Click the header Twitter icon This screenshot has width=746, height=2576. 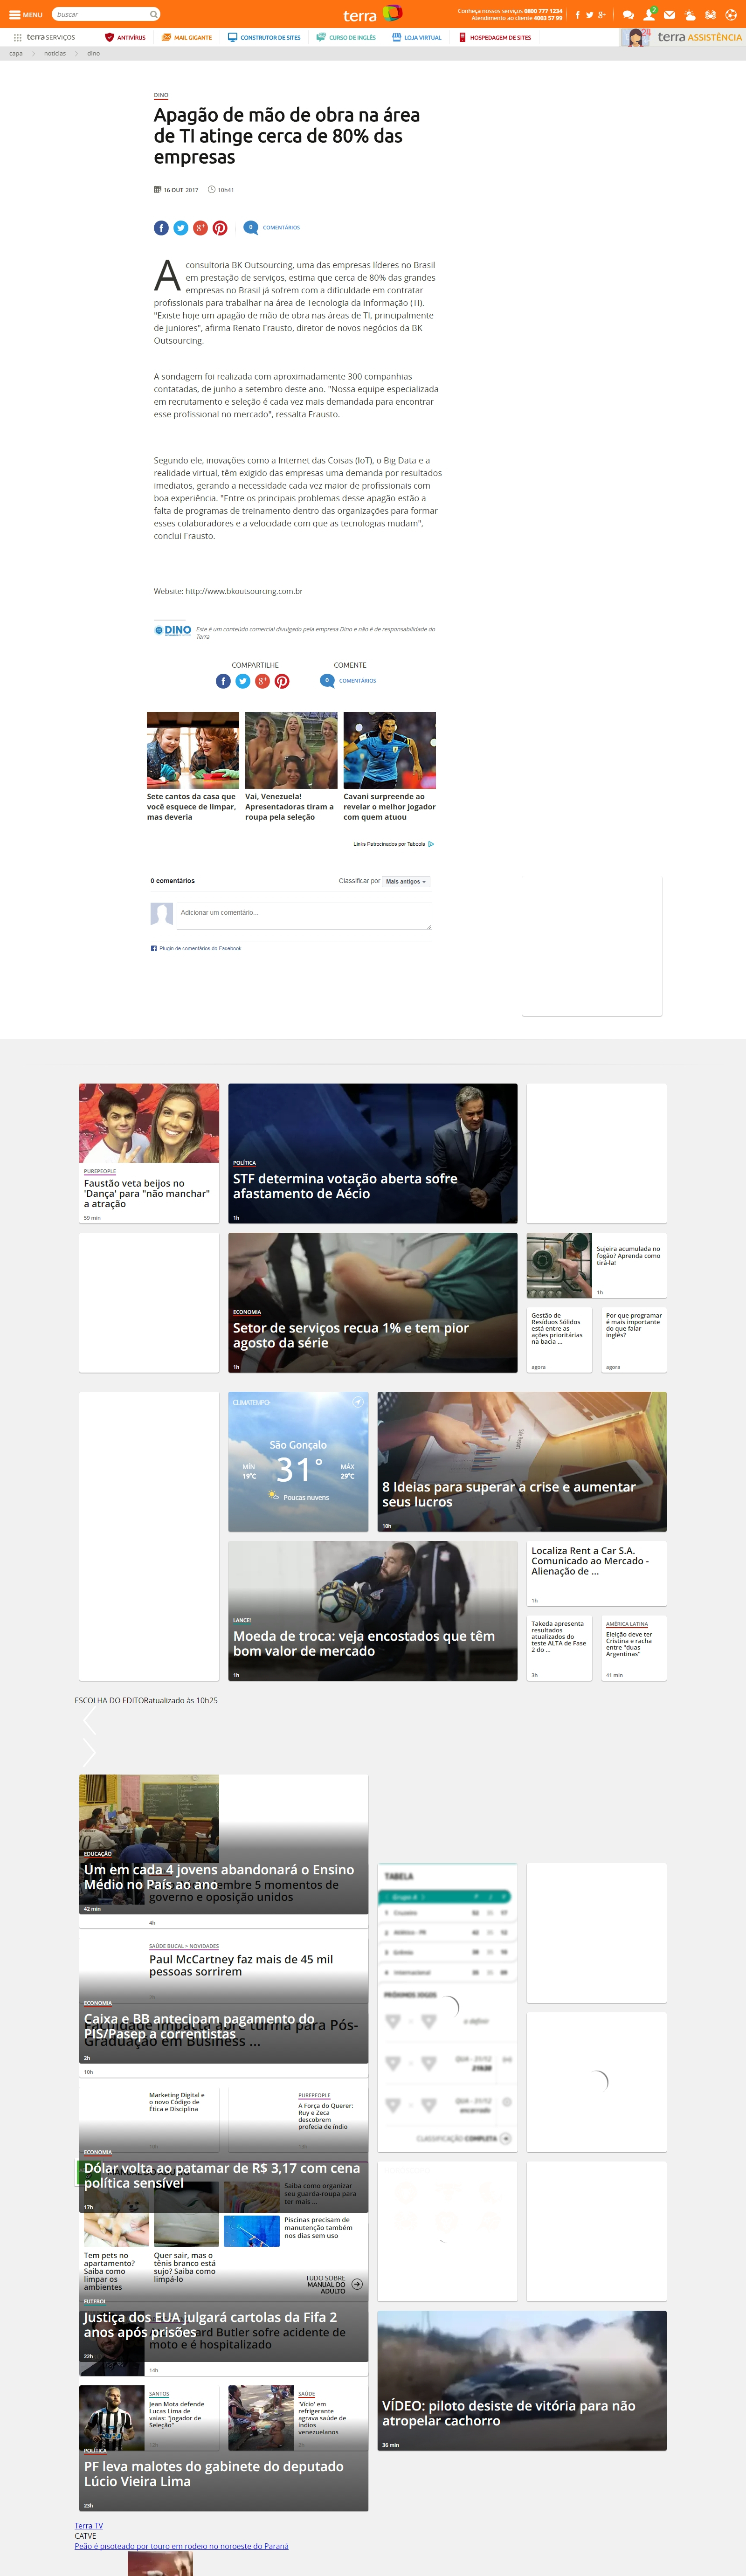pos(589,15)
